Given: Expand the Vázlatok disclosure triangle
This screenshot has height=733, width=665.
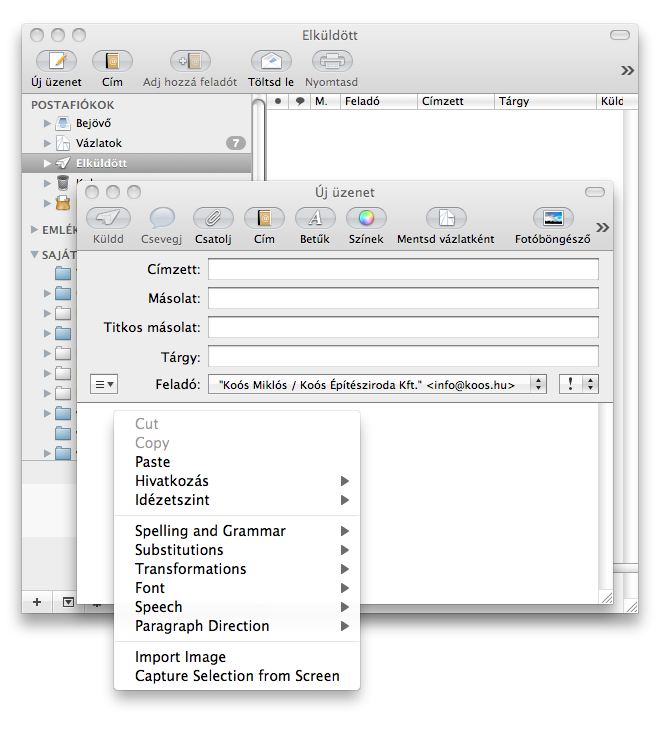Looking at the screenshot, I should [x=47, y=143].
